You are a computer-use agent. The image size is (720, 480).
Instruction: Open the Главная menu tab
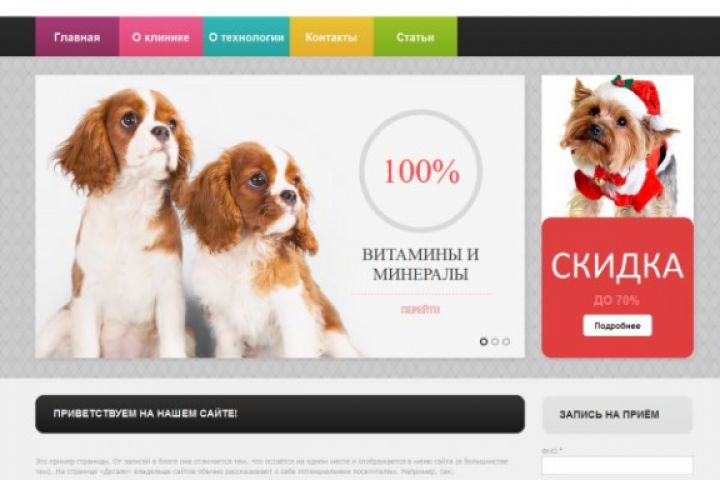(77, 37)
